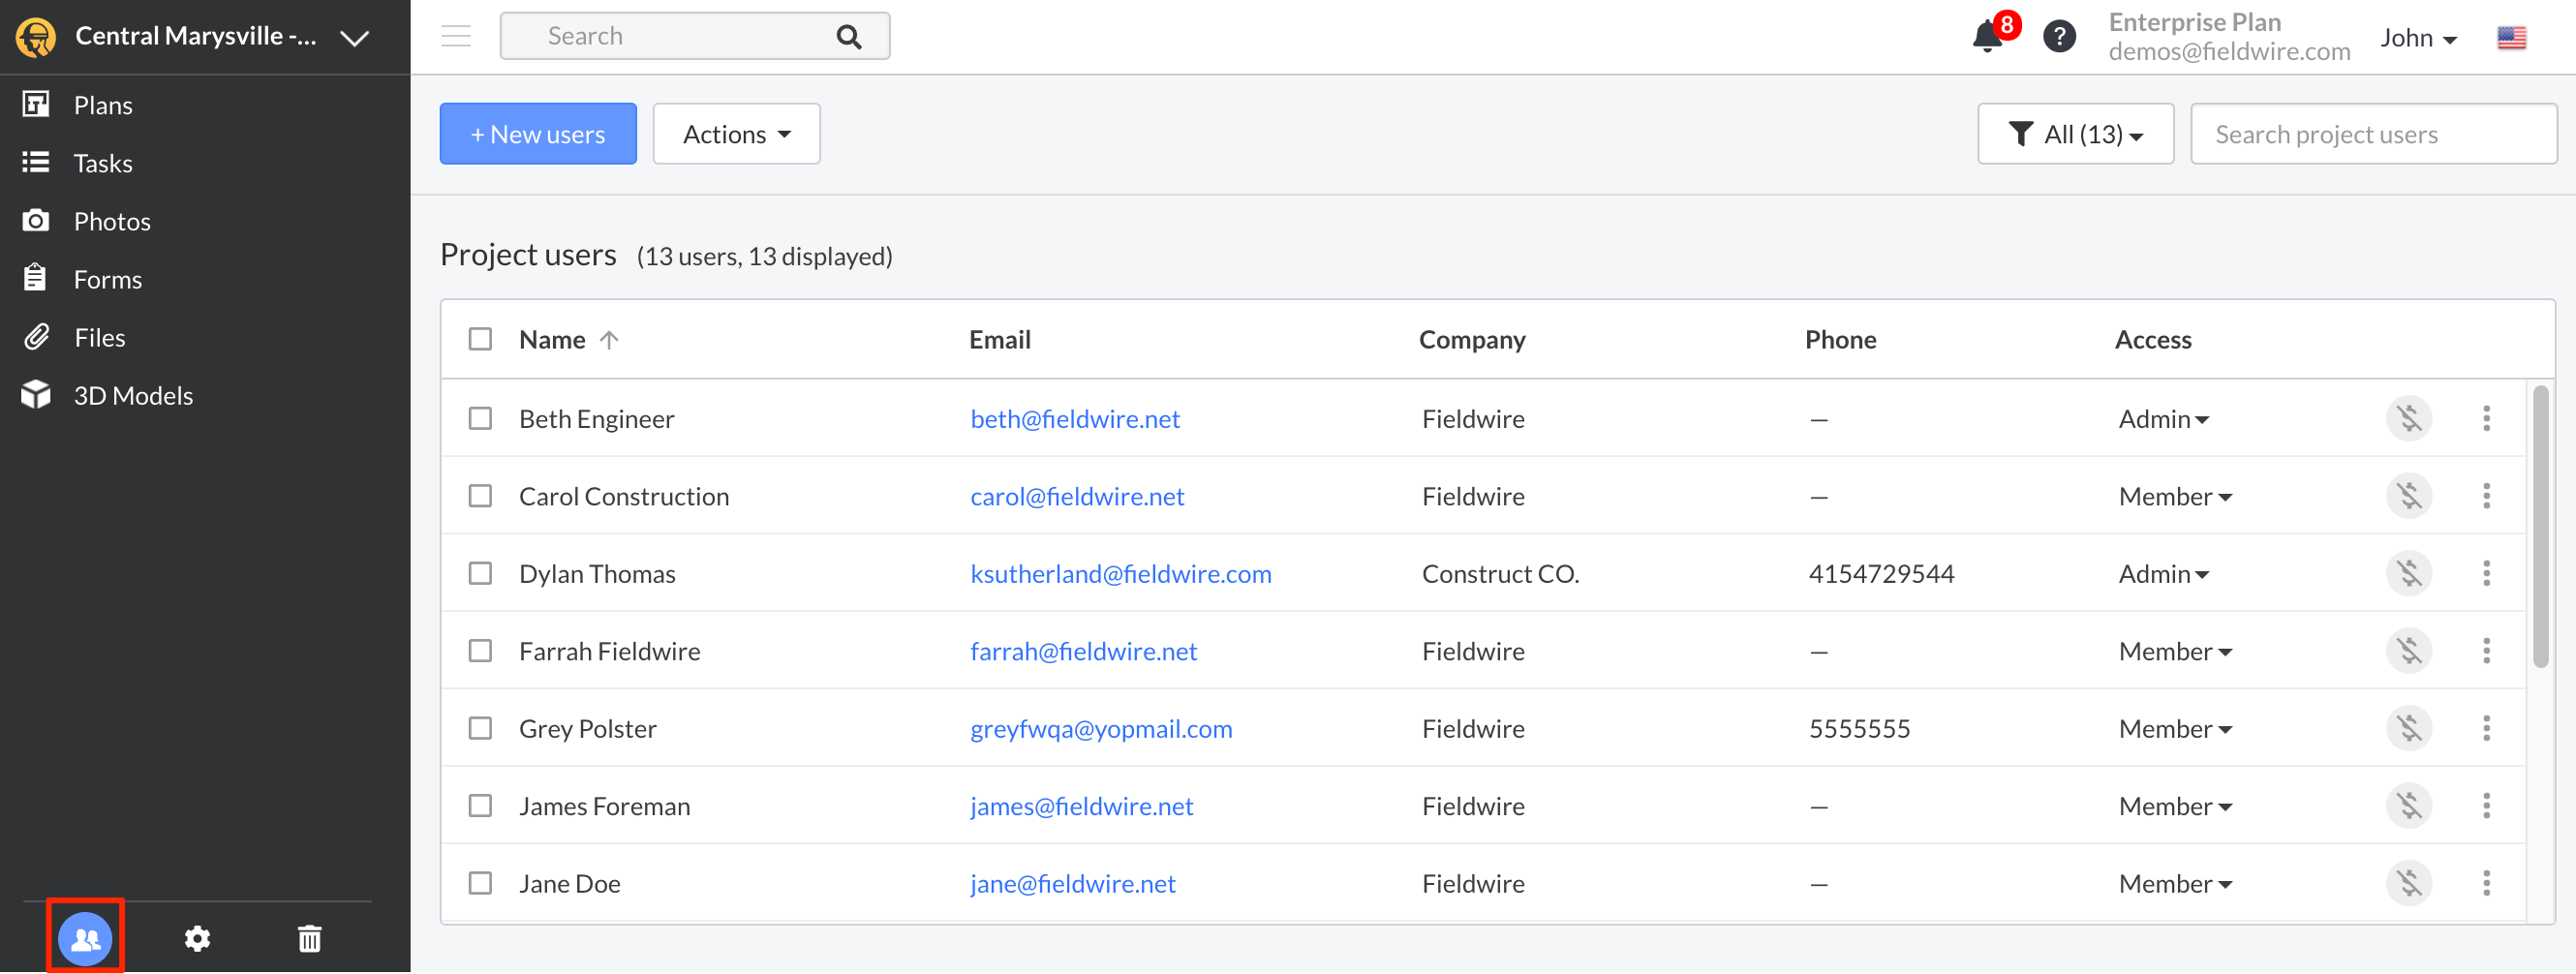Image resolution: width=2576 pixels, height=974 pixels.
Task: Open the All (13) filter dropdown
Action: tap(2075, 134)
